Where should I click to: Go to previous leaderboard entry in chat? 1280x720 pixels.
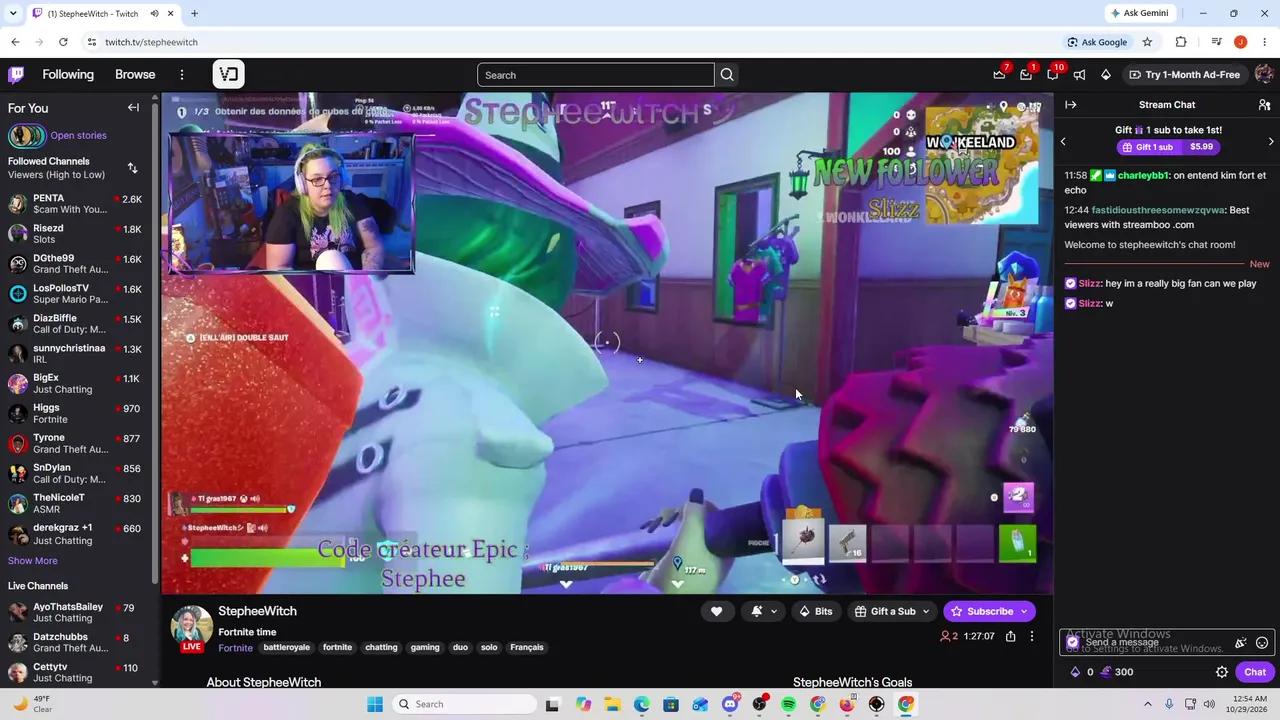(1063, 142)
